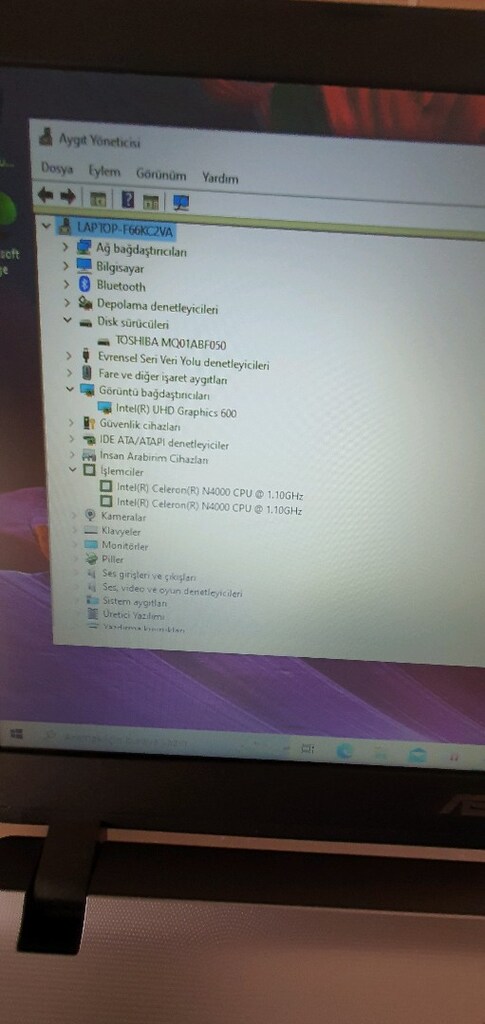Click the Piller battery icon
Image resolution: width=485 pixels, height=1024 pixels.
(x=91, y=559)
